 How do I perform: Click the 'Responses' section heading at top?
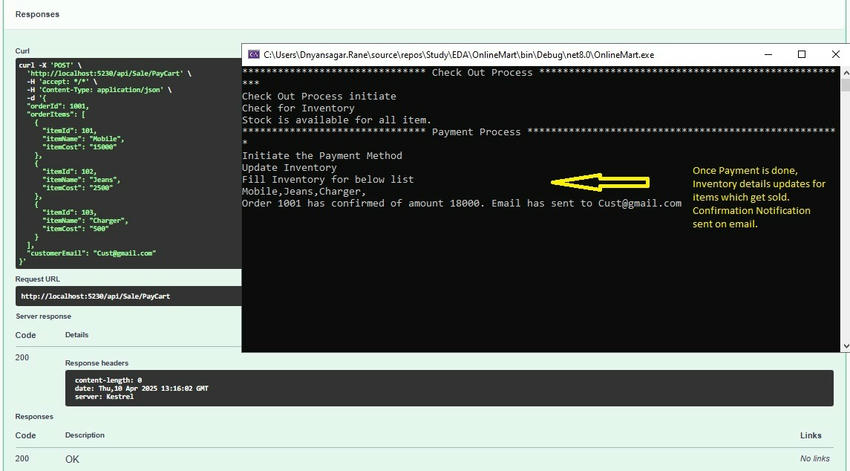(37, 14)
